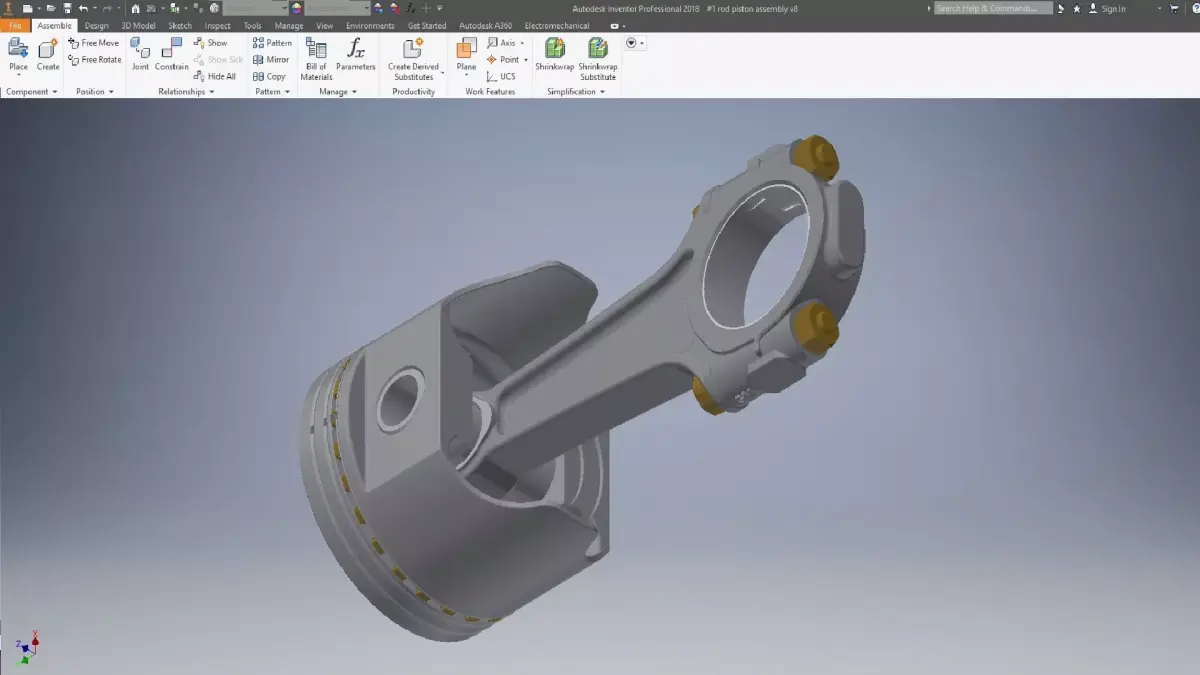Expand the Pattern panel dropdown
This screenshot has height=675, width=1200.
click(x=287, y=92)
